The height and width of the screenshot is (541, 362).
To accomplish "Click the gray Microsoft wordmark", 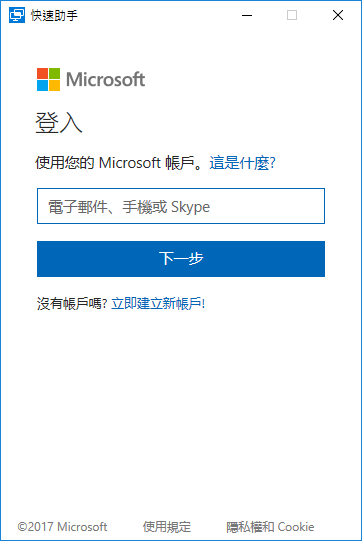I will pos(105,79).
